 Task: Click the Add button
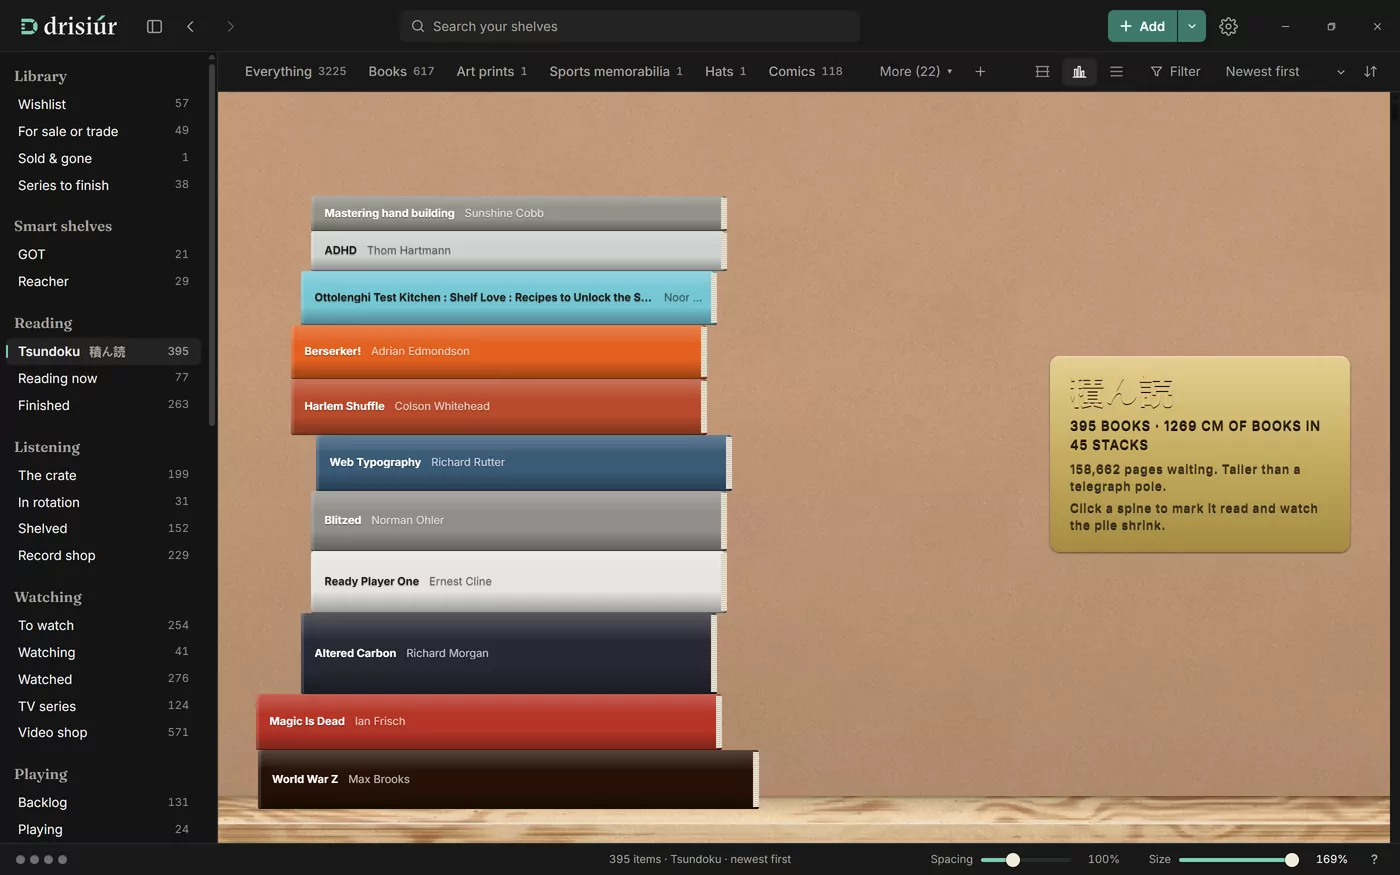pyautogui.click(x=1142, y=27)
